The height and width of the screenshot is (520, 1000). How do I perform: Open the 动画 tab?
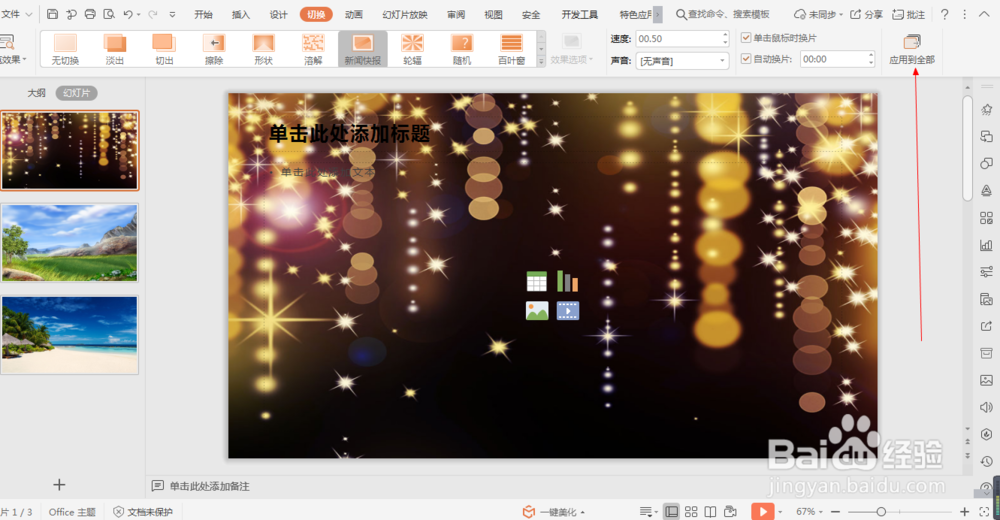[353, 14]
